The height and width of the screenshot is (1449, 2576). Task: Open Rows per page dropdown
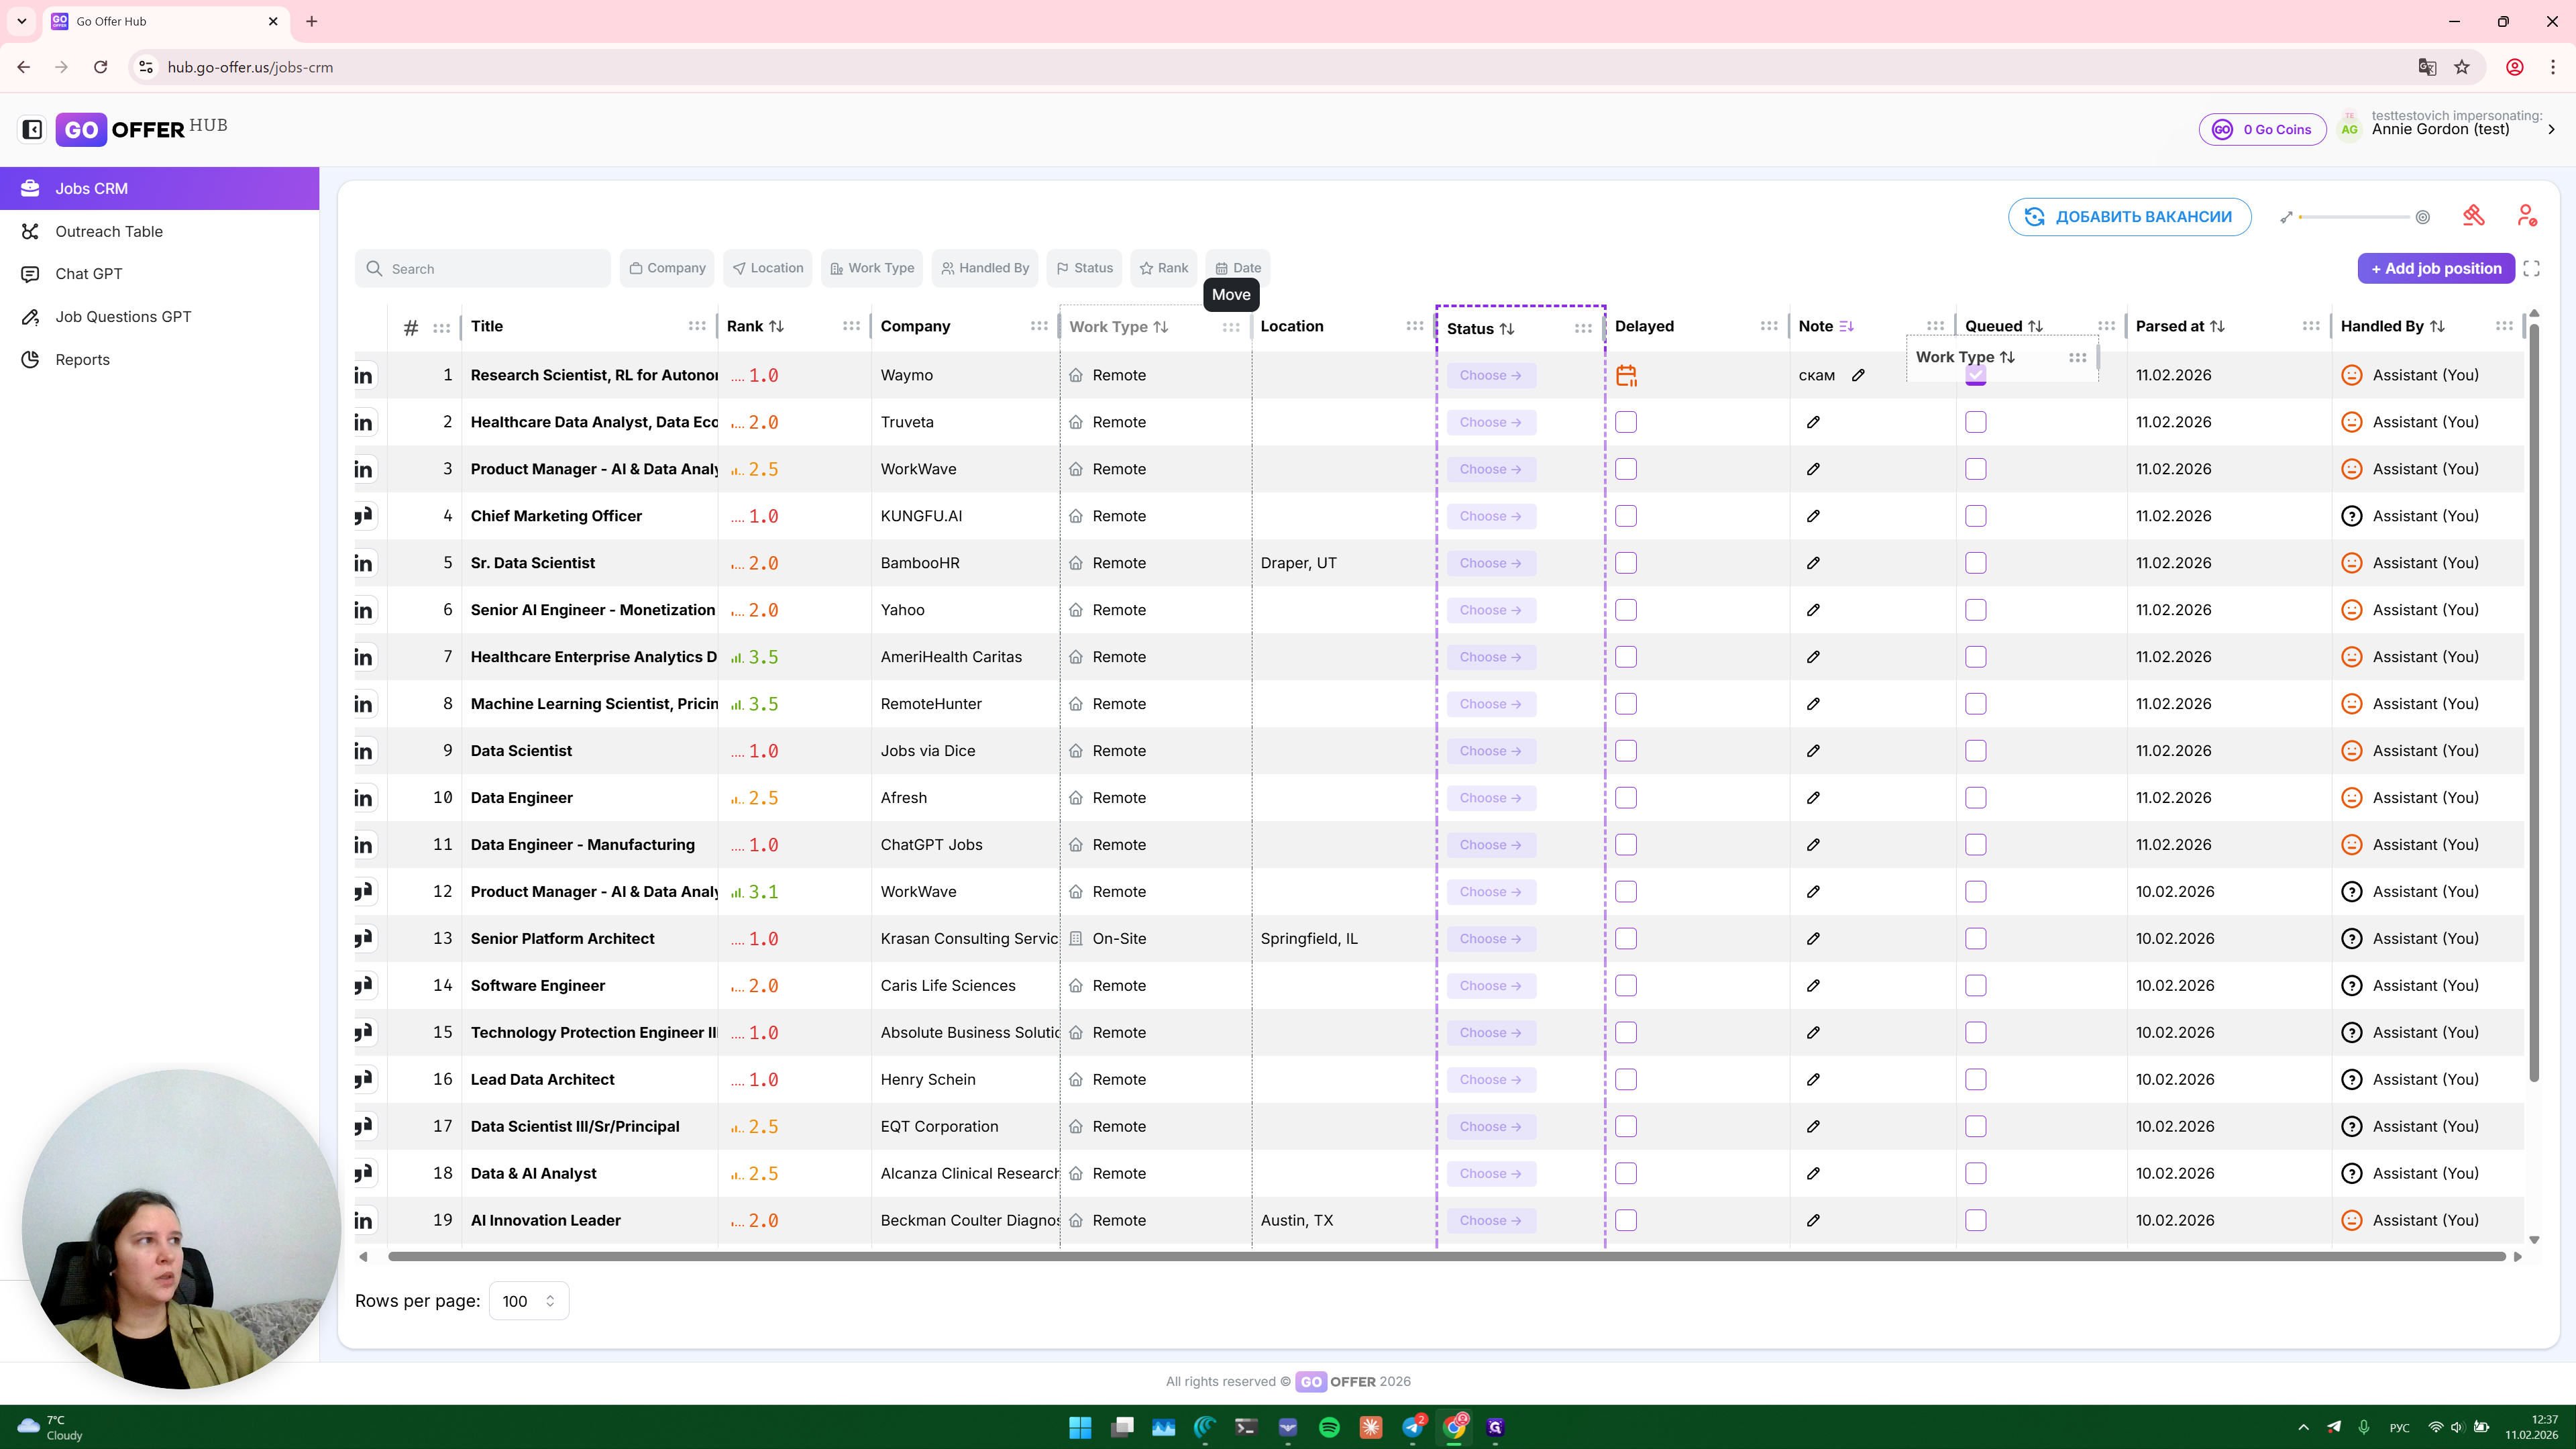point(528,1301)
